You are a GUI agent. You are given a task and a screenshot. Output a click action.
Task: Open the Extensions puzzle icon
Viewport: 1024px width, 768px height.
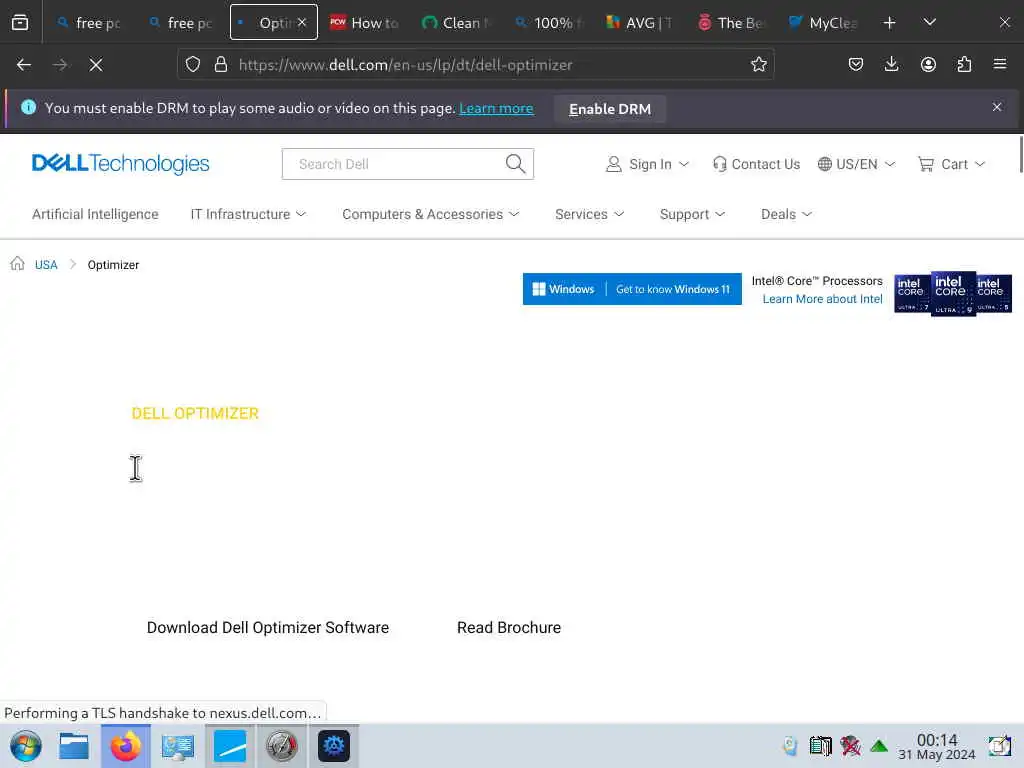(964, 65)
